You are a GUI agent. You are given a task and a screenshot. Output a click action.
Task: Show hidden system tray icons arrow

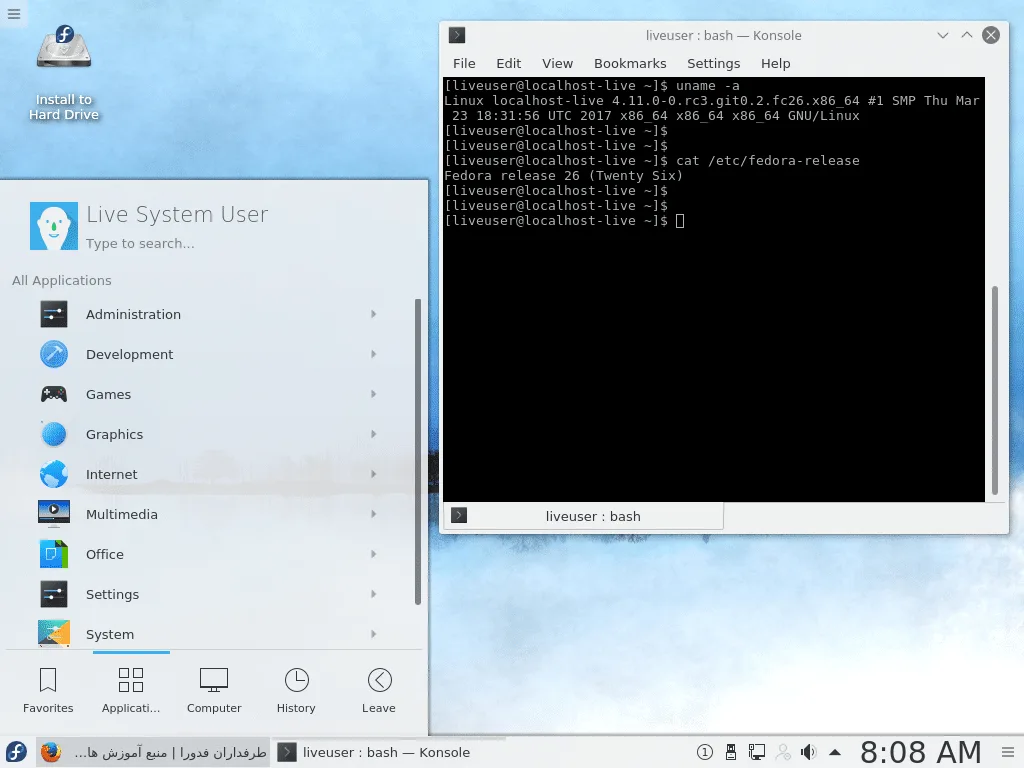(835, 752)
